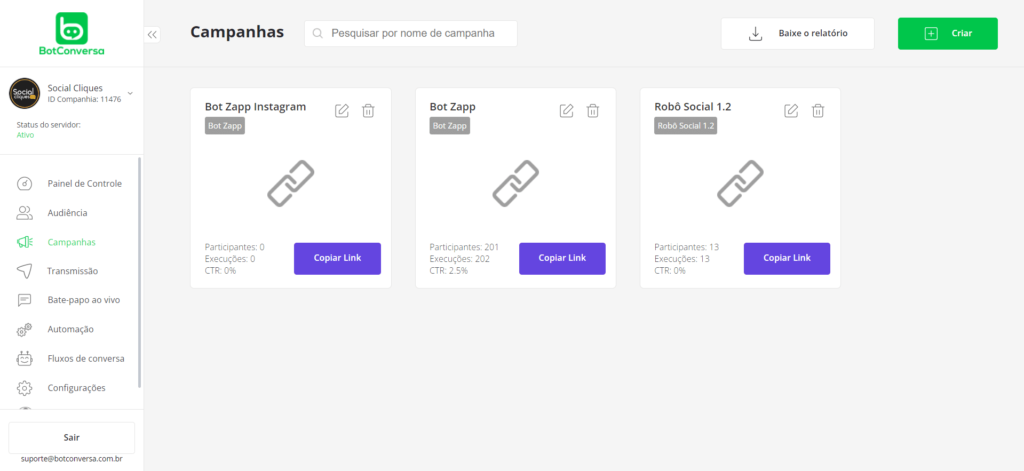Click the sidebar vertical scrollbar
Viewport: 1024px width, 471px height.
140,270
